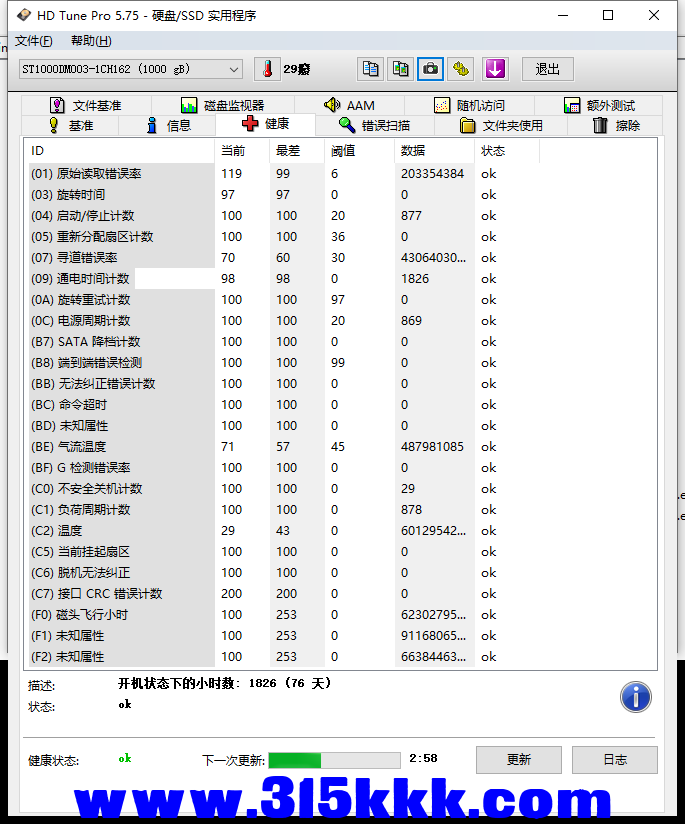Click the copy text to clipboard icon
The width and height of the screenshot is (685, 824).
pyautogui.click(x=371, y=69)
